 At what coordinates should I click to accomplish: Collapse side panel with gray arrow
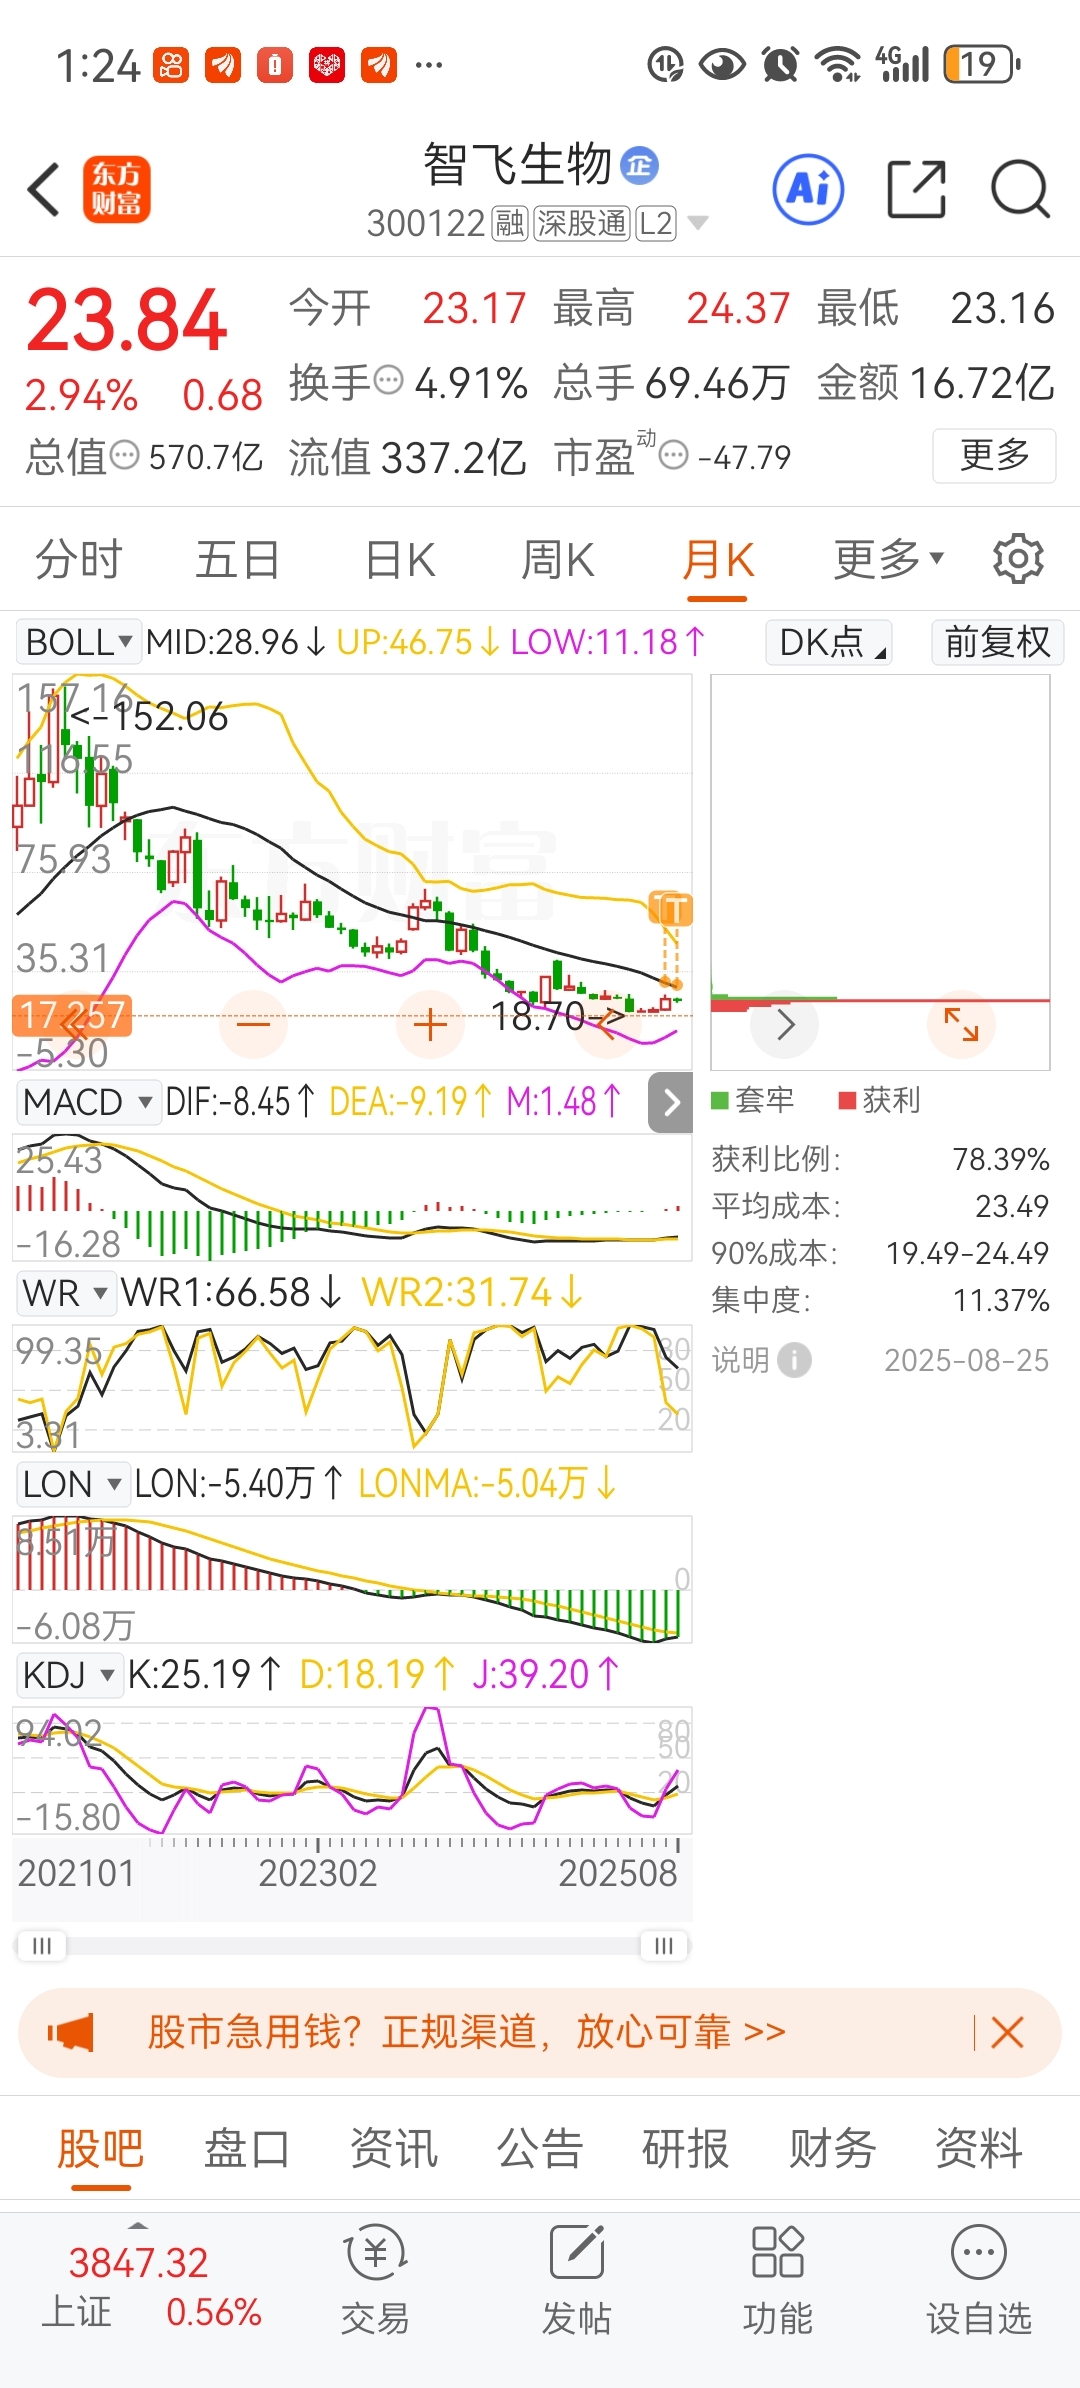coord(671,1102)
